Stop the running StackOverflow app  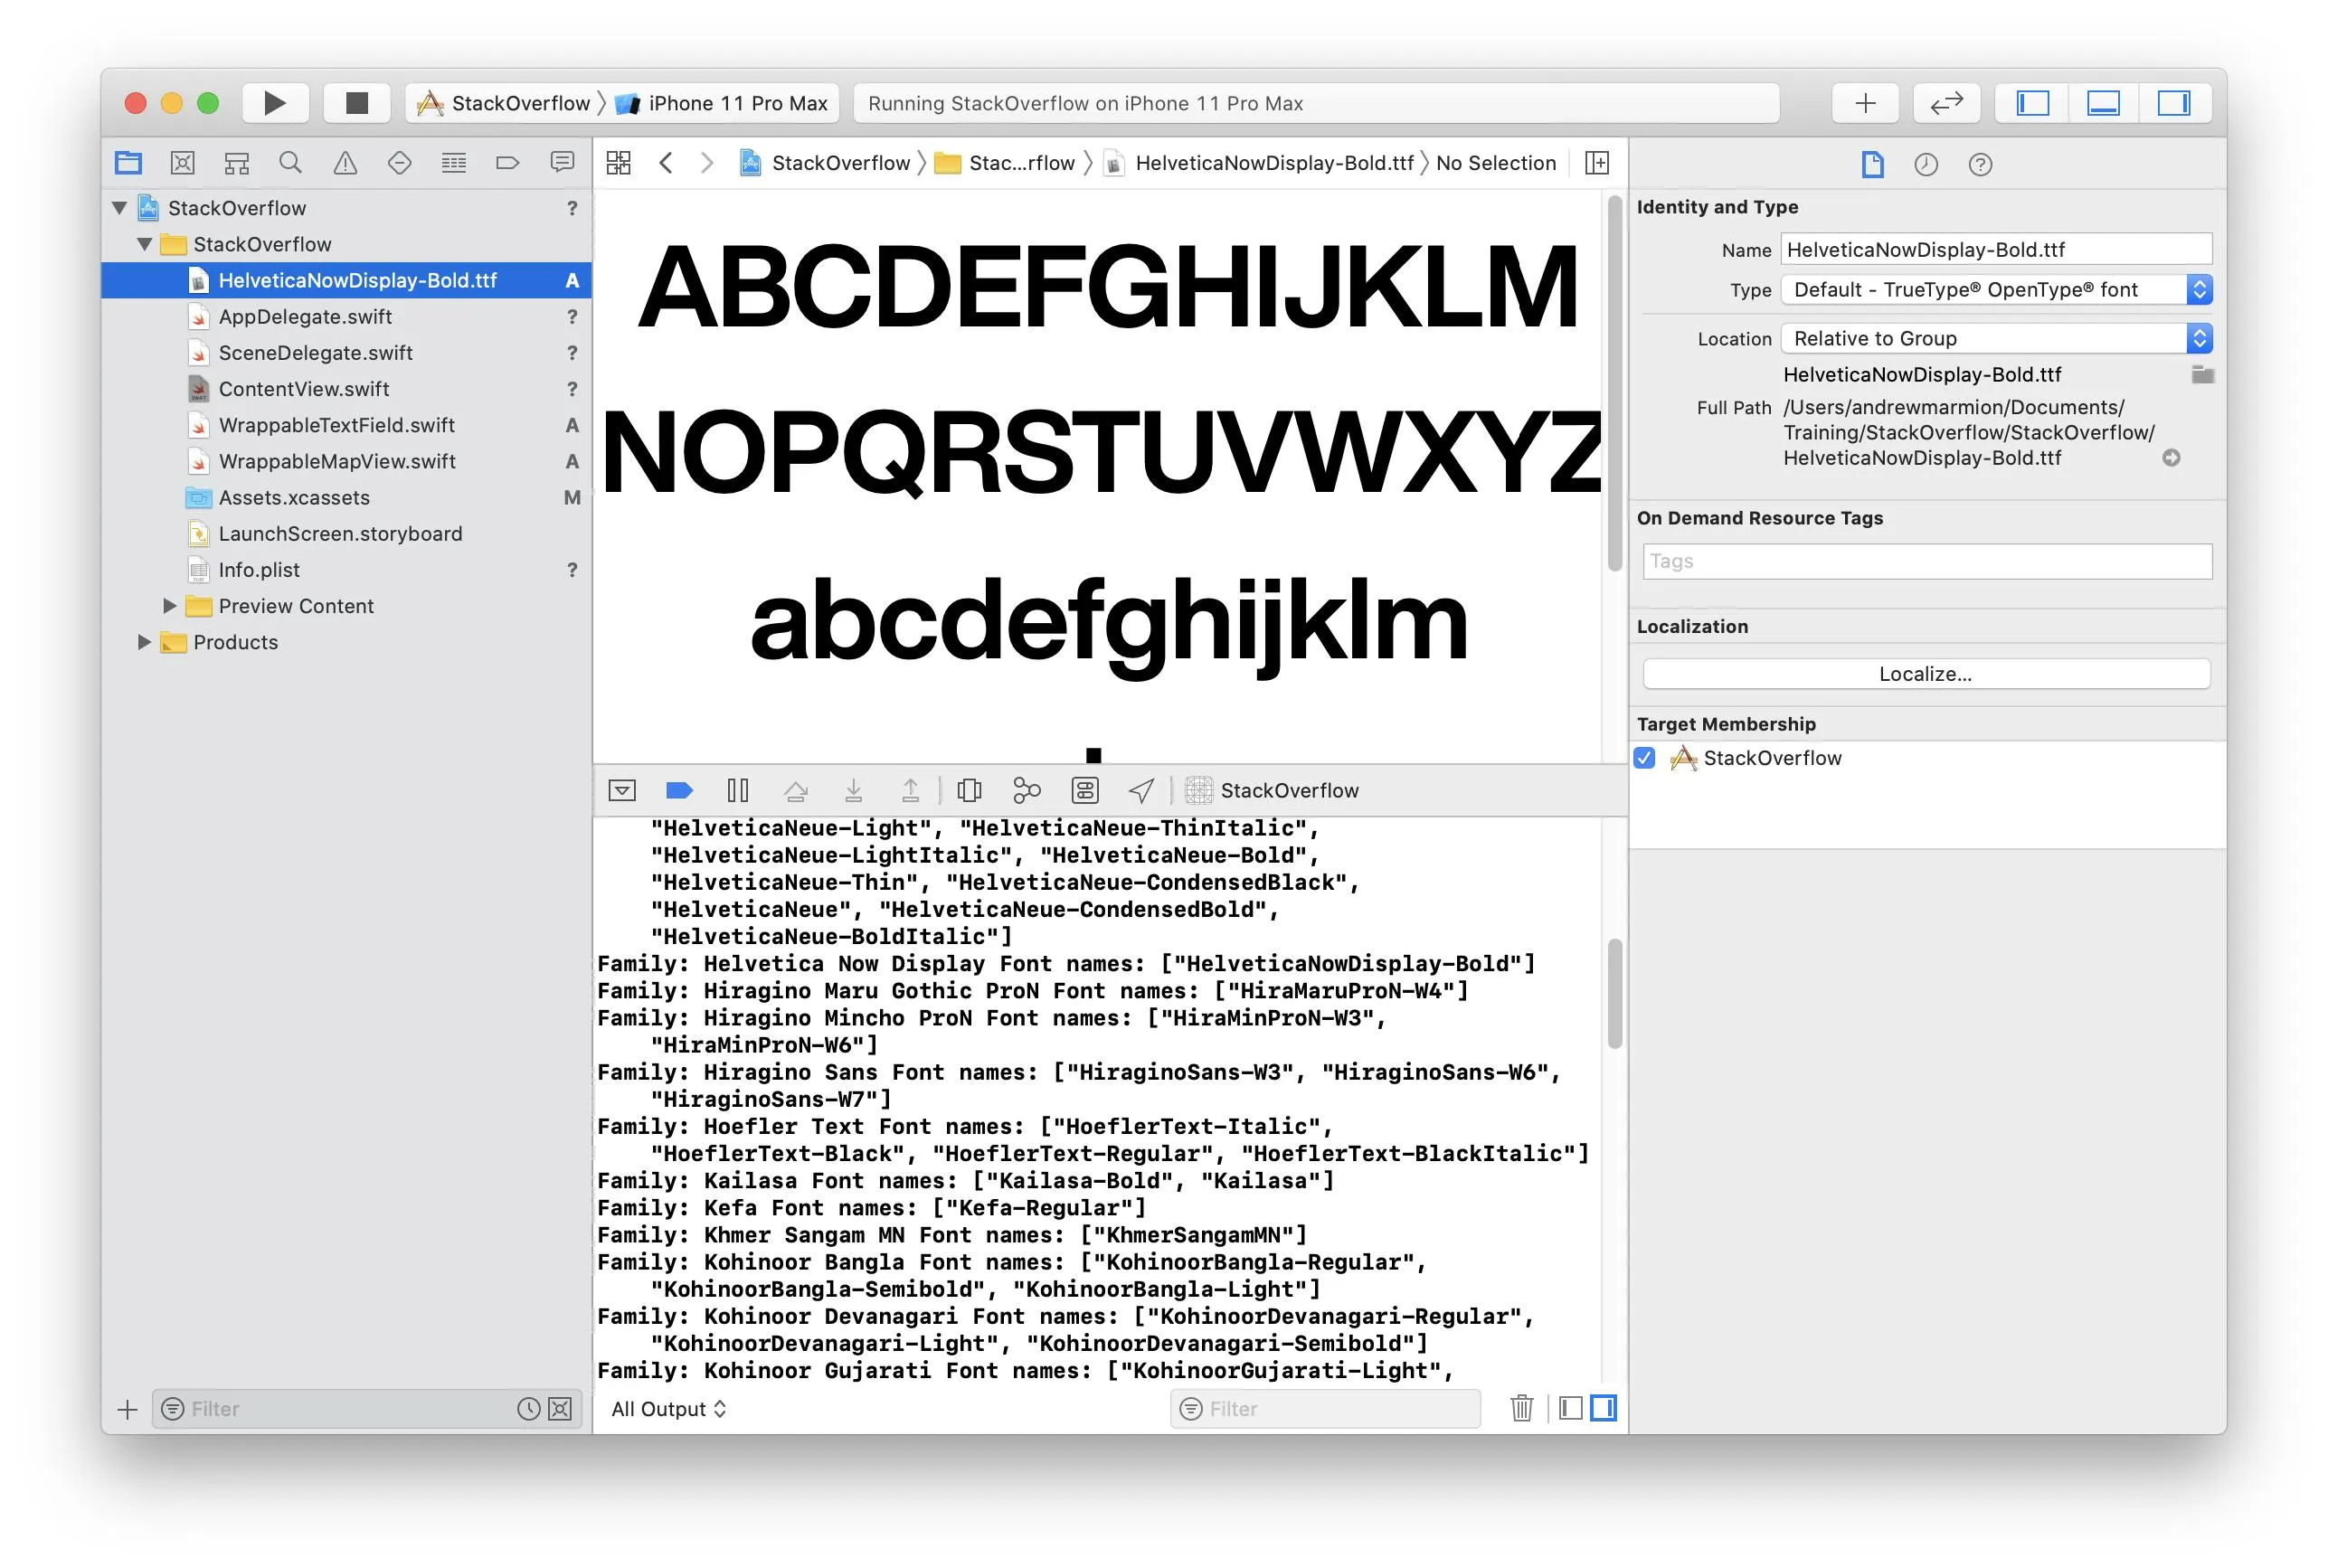[x=357, y=103]
